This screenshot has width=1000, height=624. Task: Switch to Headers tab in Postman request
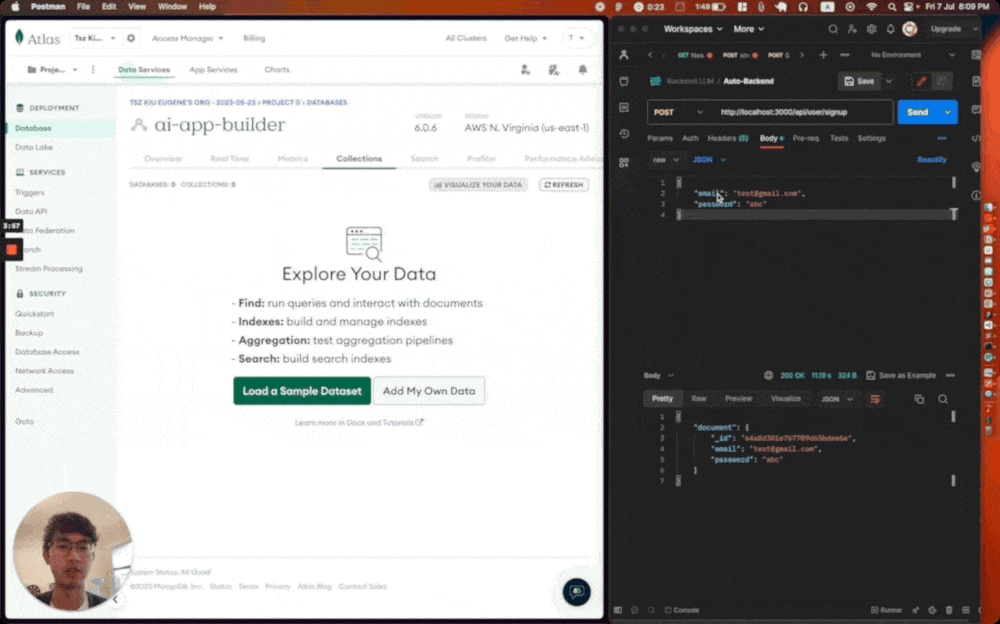coord(728,138)
